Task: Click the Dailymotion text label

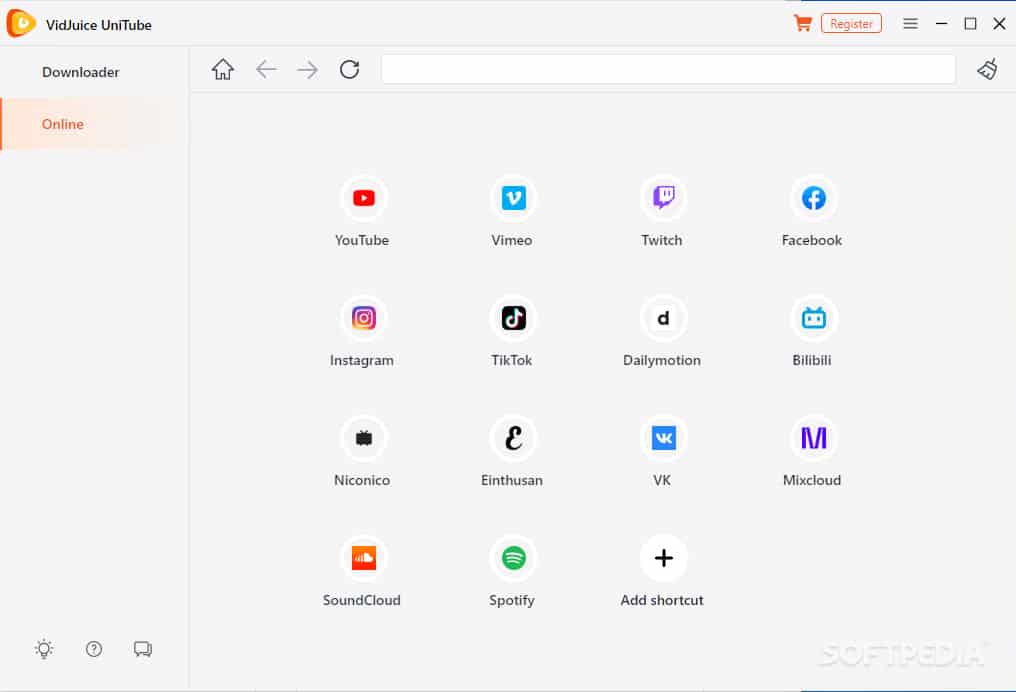Action: [x=662, y=360]
